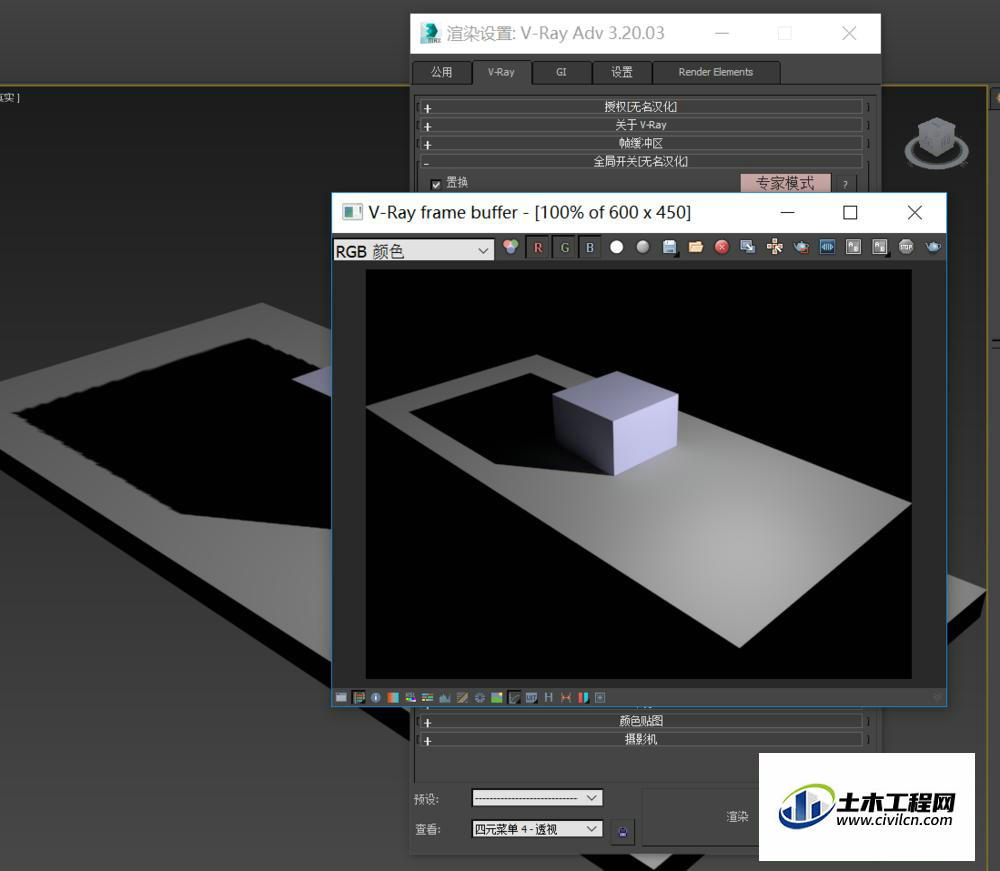Toggle levels correction histogram icon
Image resolution: width=1000 pixels, height=871 pixels.
pyautogui.click(x=445, y=698)
